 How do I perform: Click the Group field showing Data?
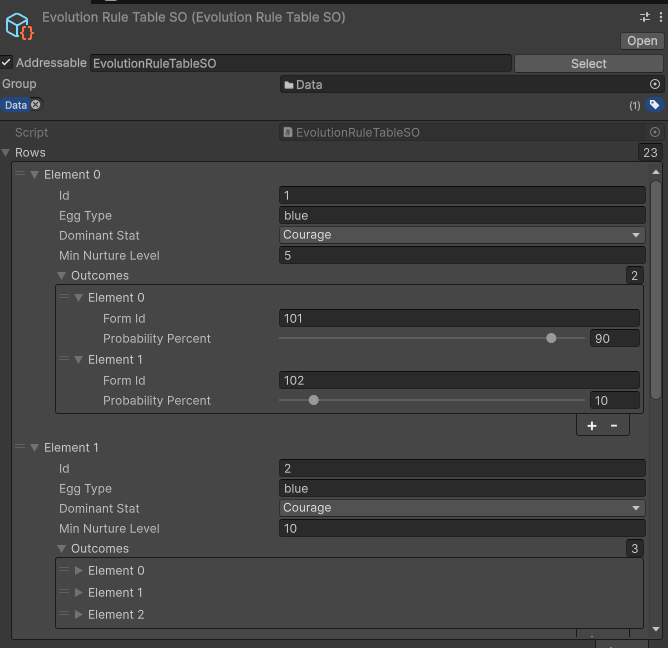tap(471, 84)
